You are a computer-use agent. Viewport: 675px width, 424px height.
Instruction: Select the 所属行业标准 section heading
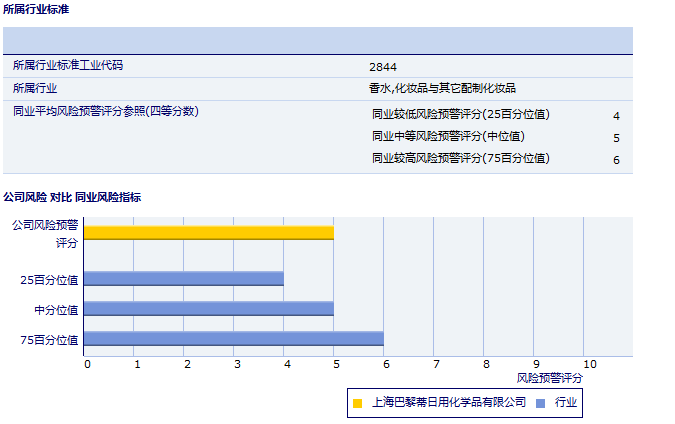(36, 9)
